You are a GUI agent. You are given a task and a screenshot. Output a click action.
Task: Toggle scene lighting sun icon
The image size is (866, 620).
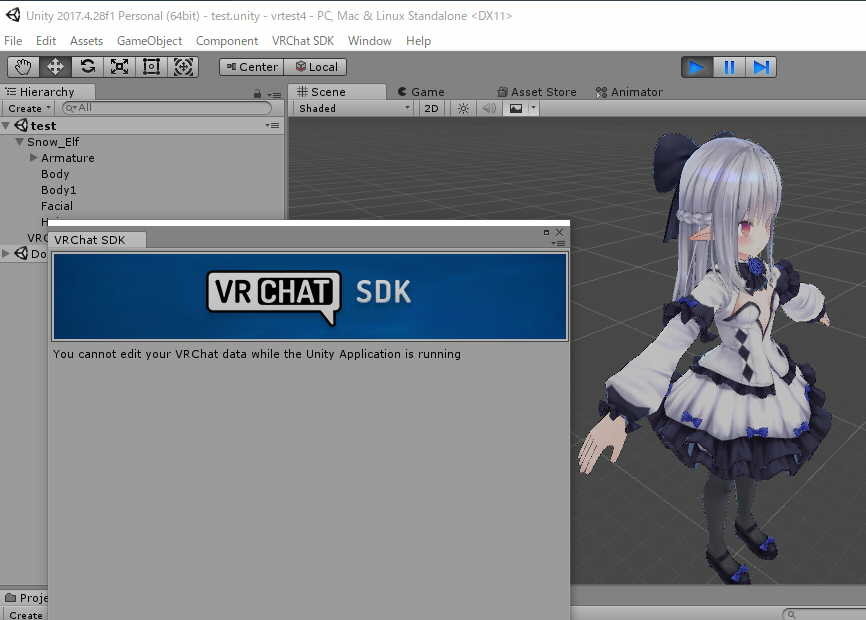point(463,108)
